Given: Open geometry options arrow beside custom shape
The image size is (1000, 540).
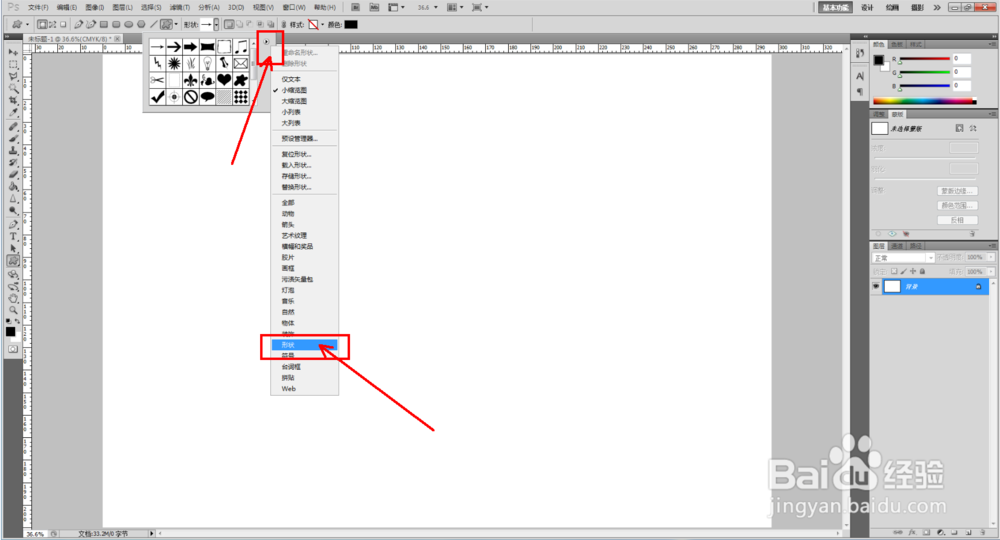Looking at the screenshot, I should pos(176,24).
